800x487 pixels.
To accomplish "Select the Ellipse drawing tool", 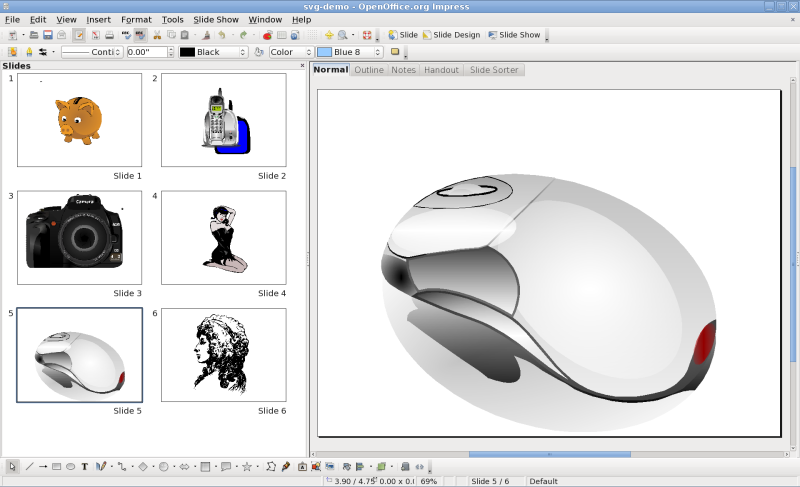I will click(70, 466).
